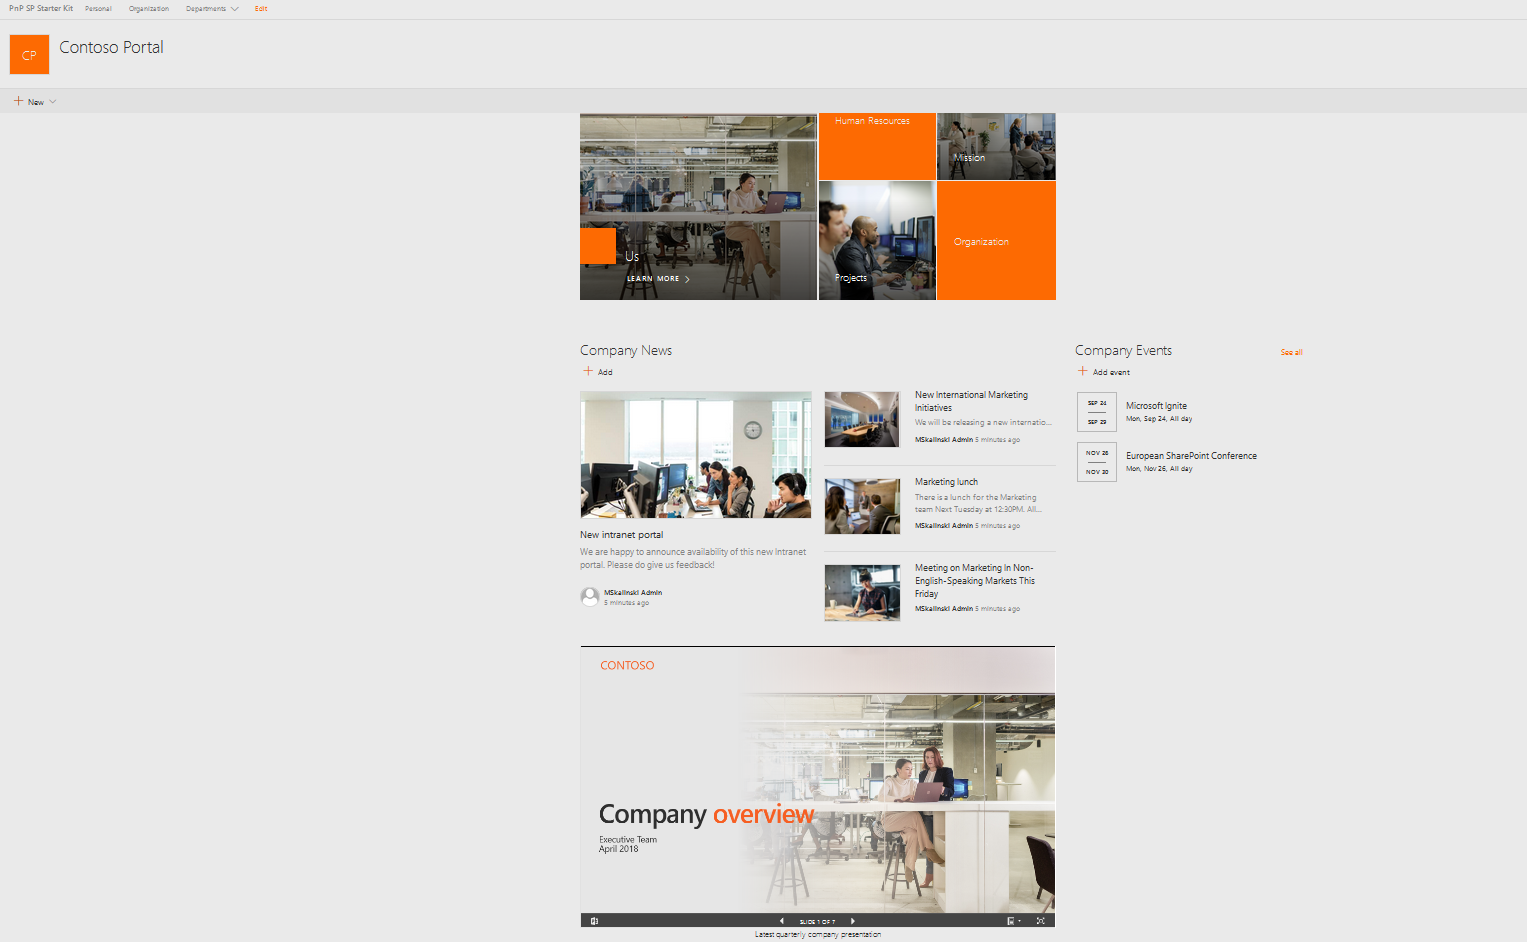Click the plus icon next to New

[x=18, y=101]
